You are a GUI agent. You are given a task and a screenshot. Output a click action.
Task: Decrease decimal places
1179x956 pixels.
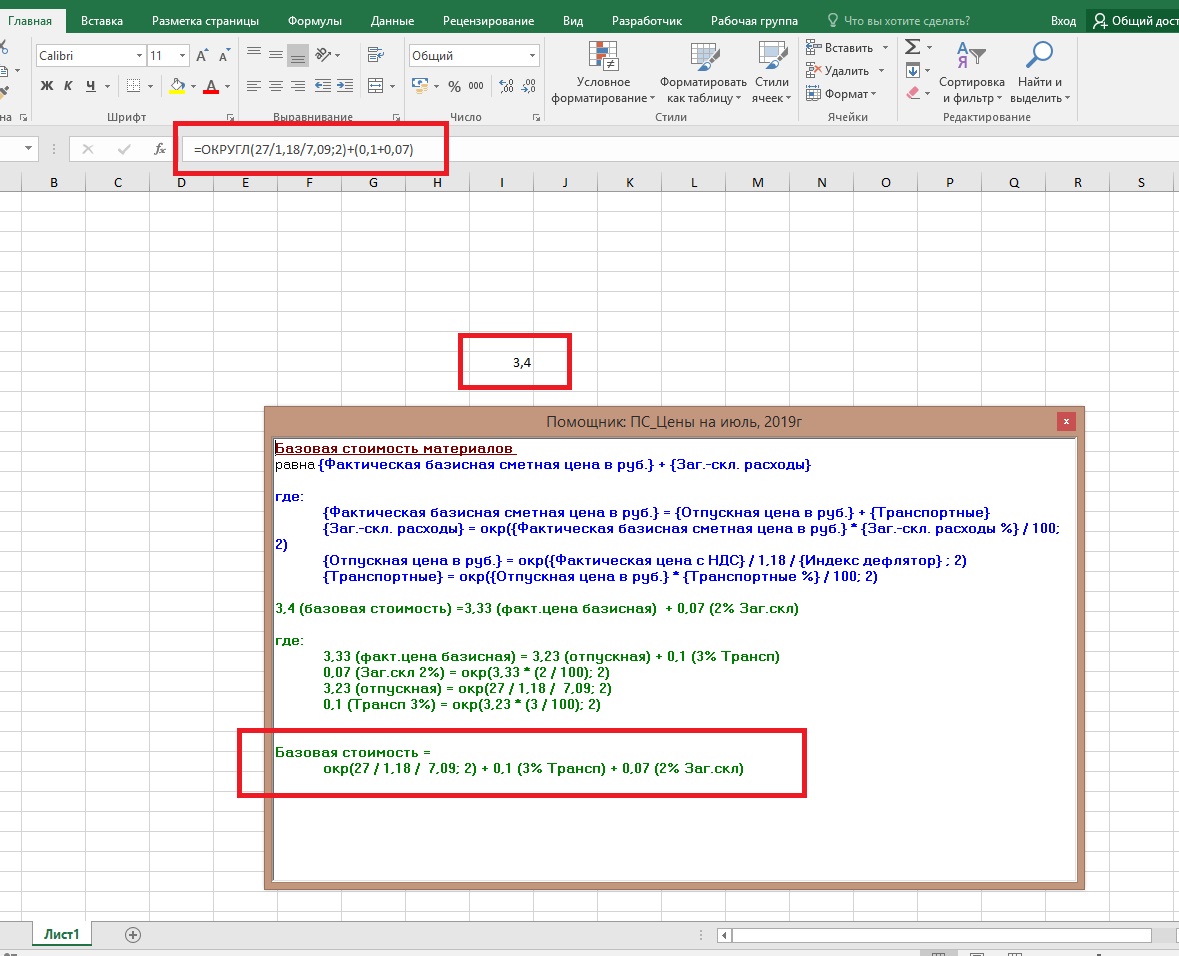pos(529,86)
